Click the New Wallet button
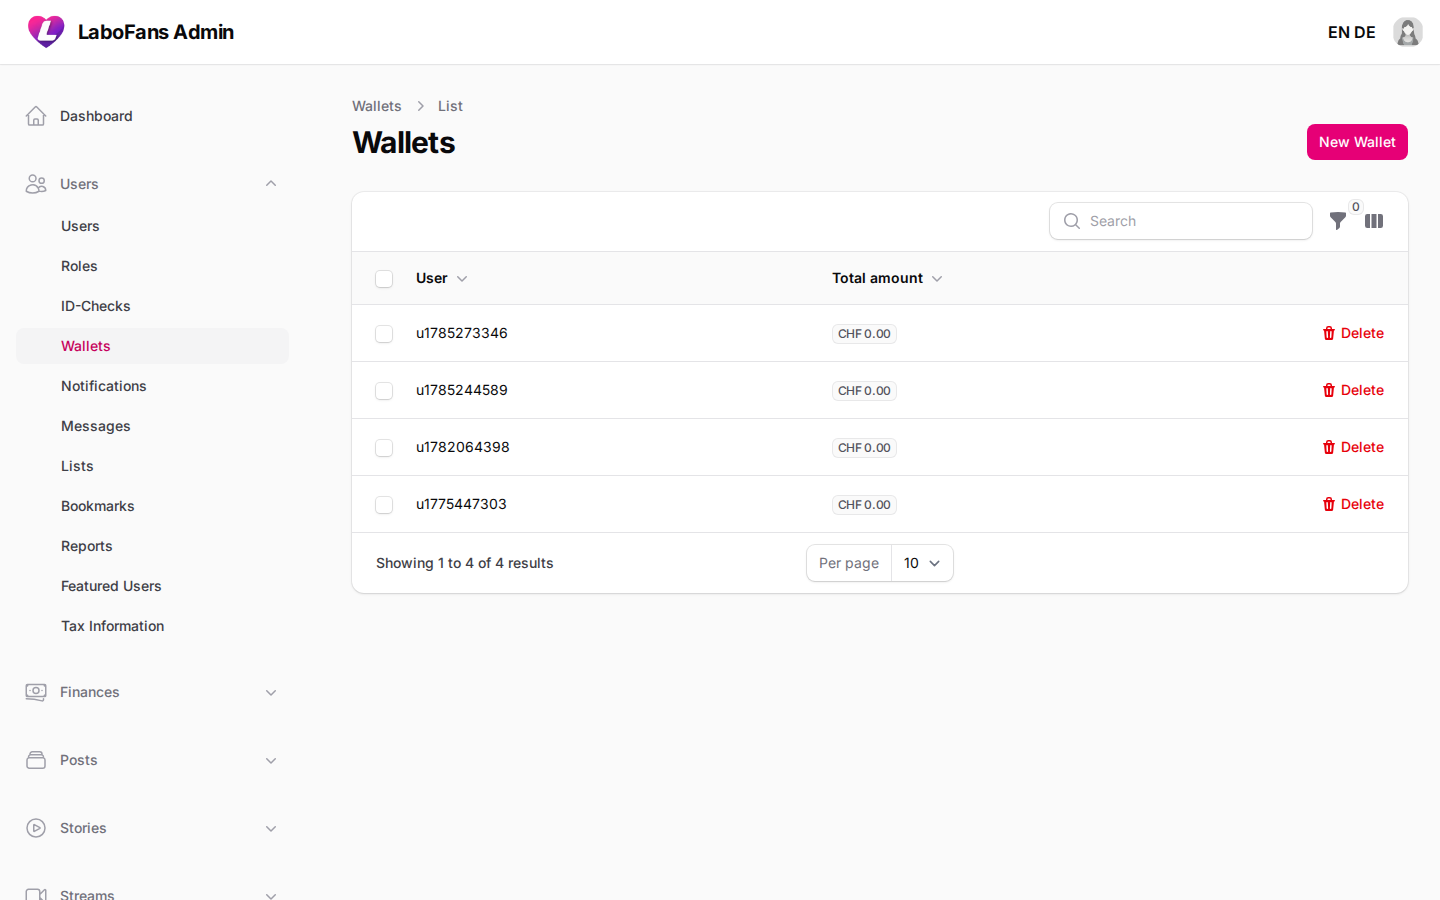The image size is (1440, 900). tap(1357, 142)
